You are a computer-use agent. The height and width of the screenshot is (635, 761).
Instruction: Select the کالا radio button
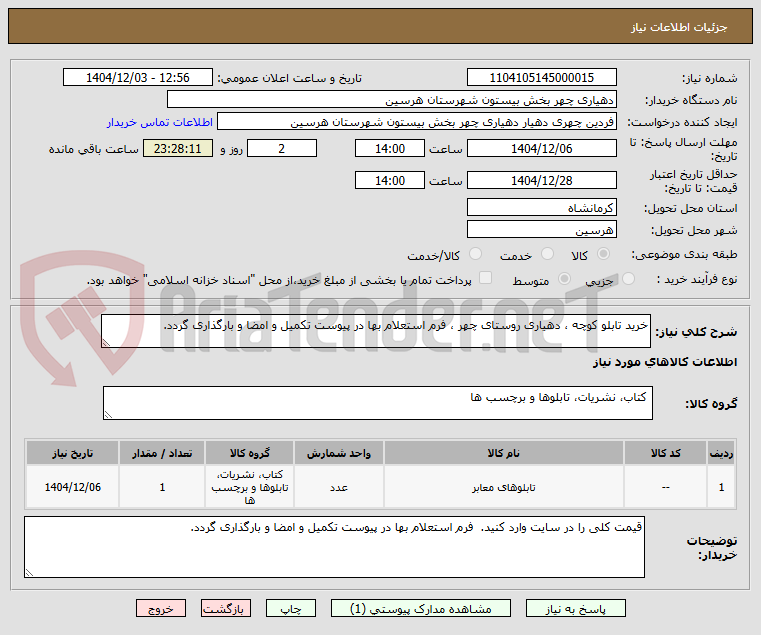point(604,254)
